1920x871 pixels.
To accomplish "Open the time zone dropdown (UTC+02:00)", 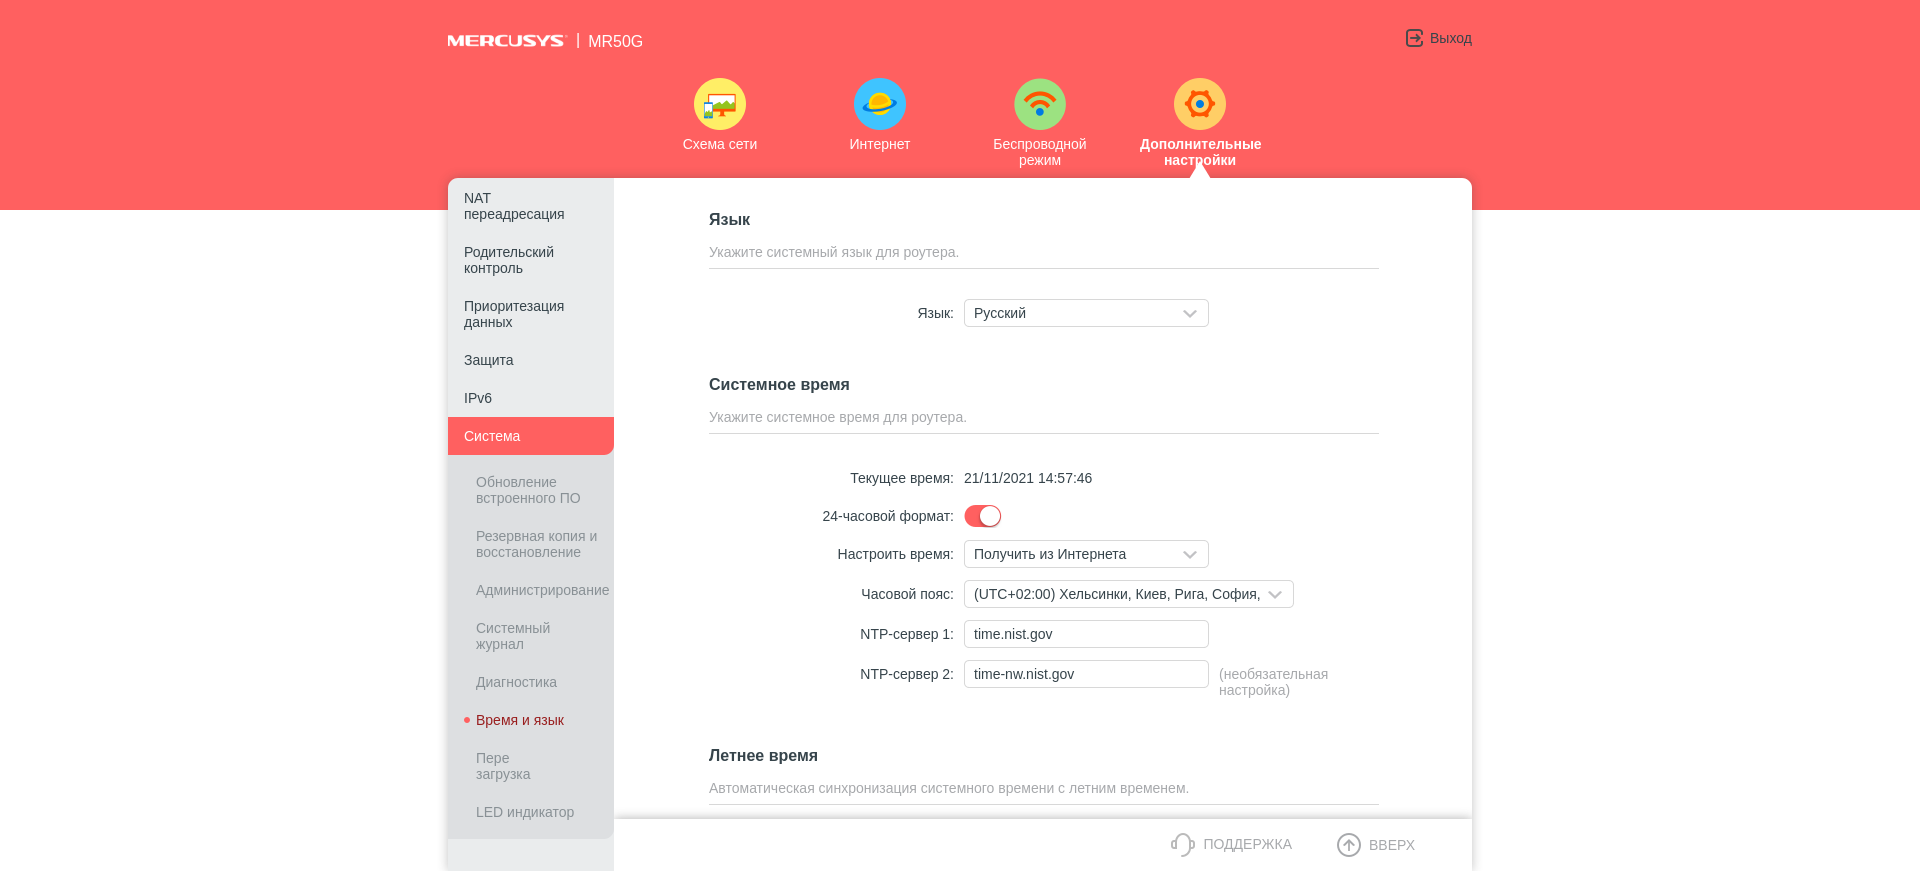I will [x=1128, y=594].
